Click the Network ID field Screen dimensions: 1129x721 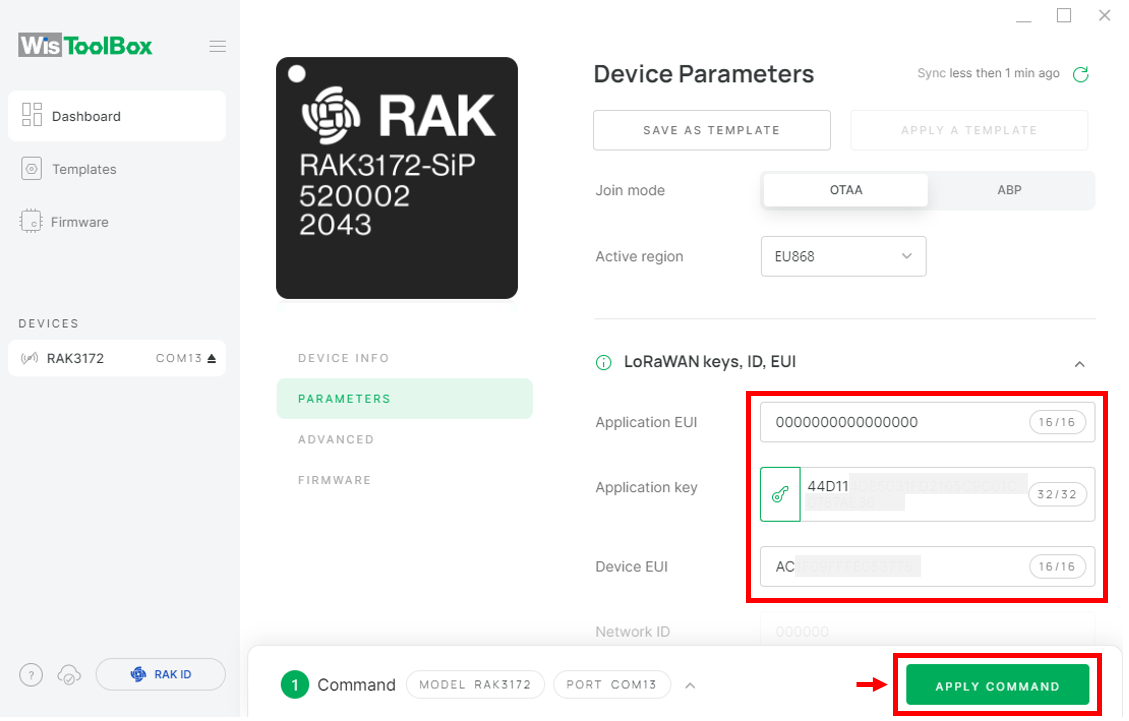927,632
